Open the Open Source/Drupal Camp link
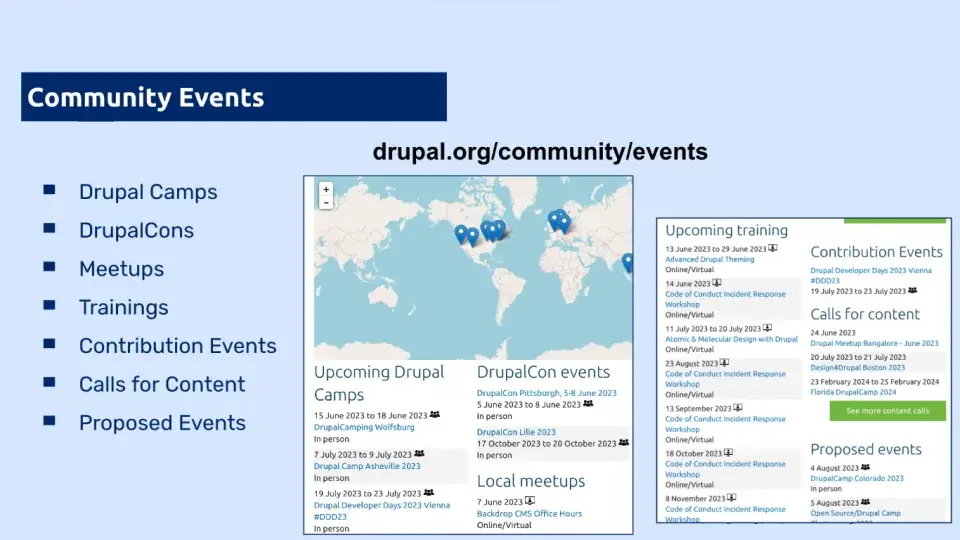This screenshot has height=540, width=960. (855, 513)
